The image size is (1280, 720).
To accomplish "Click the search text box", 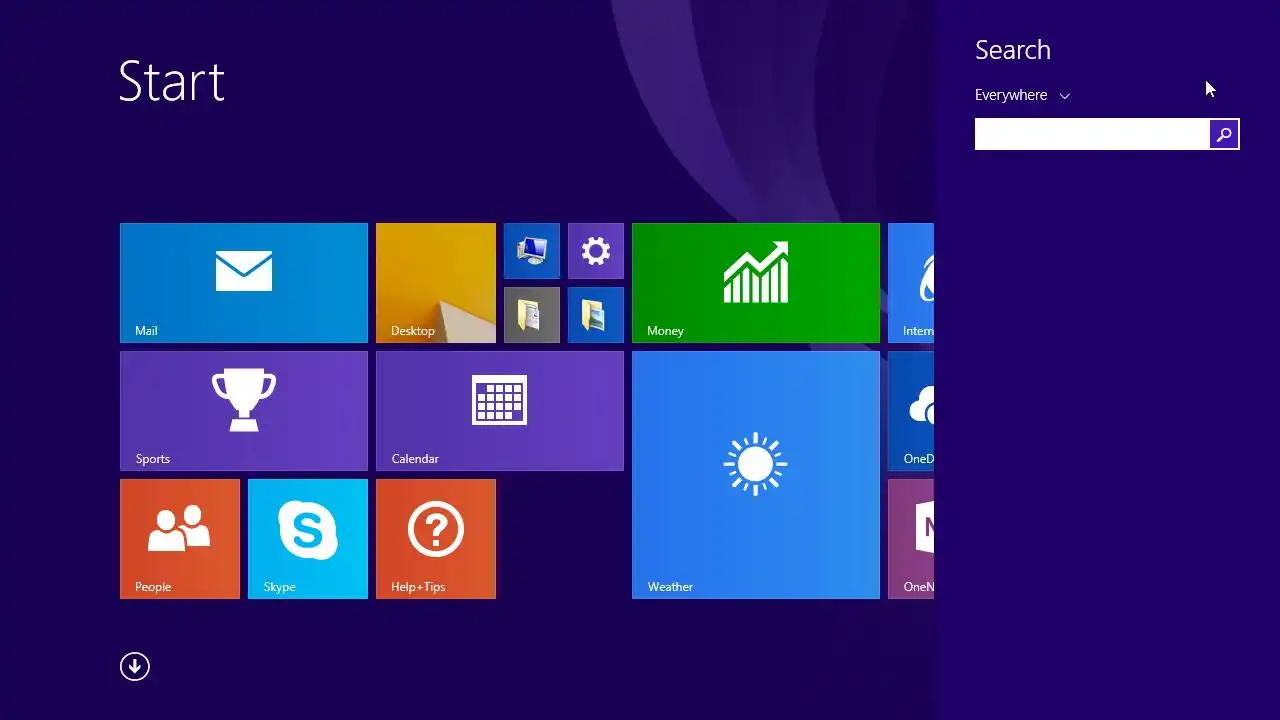I will 1092,134.
